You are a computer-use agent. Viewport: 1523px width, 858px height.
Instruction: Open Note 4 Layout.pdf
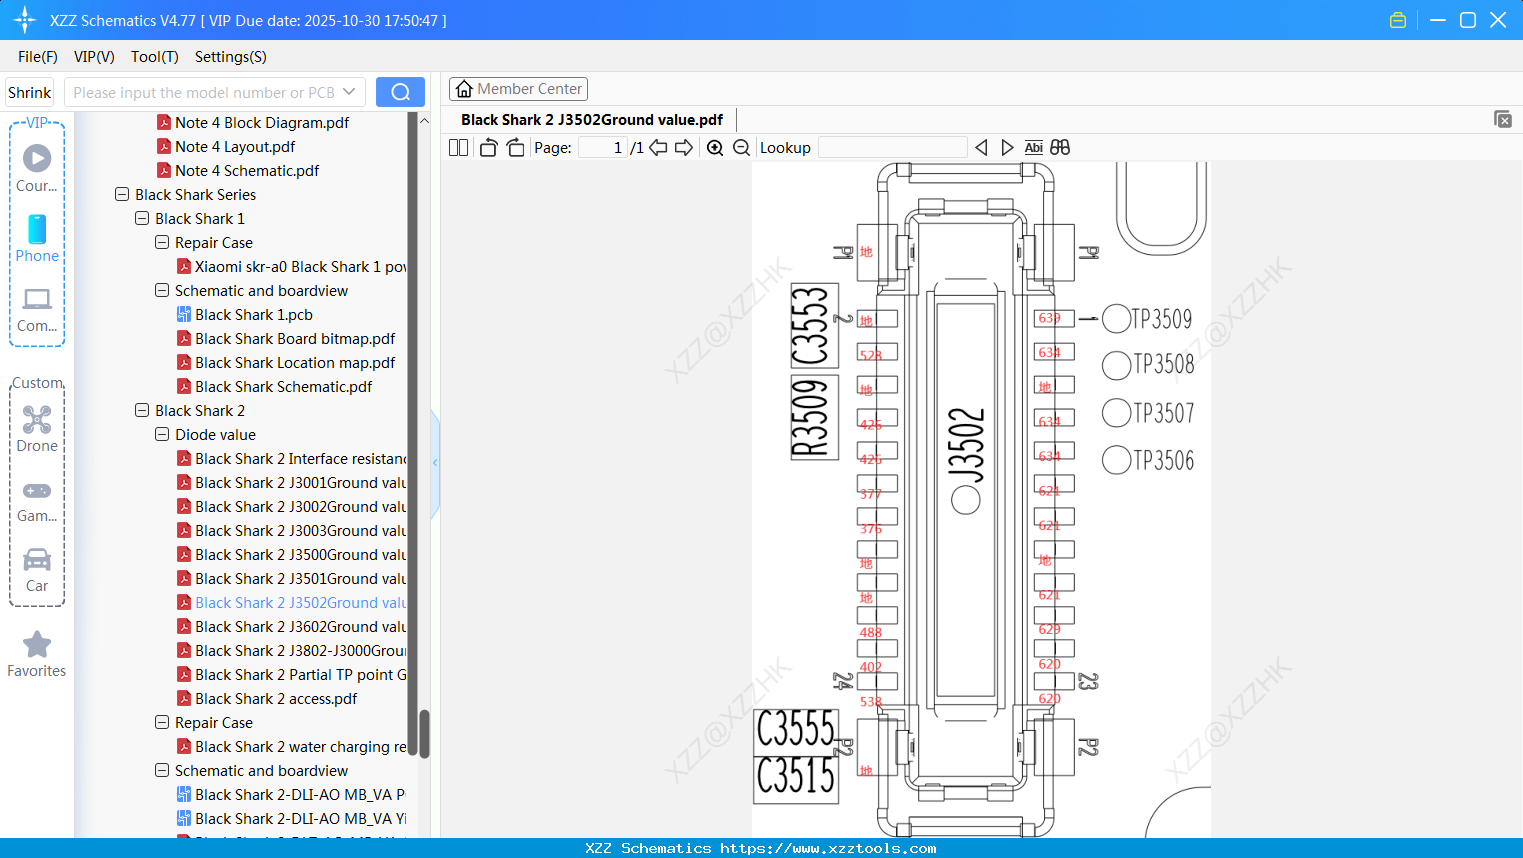[x=226, y=146]
